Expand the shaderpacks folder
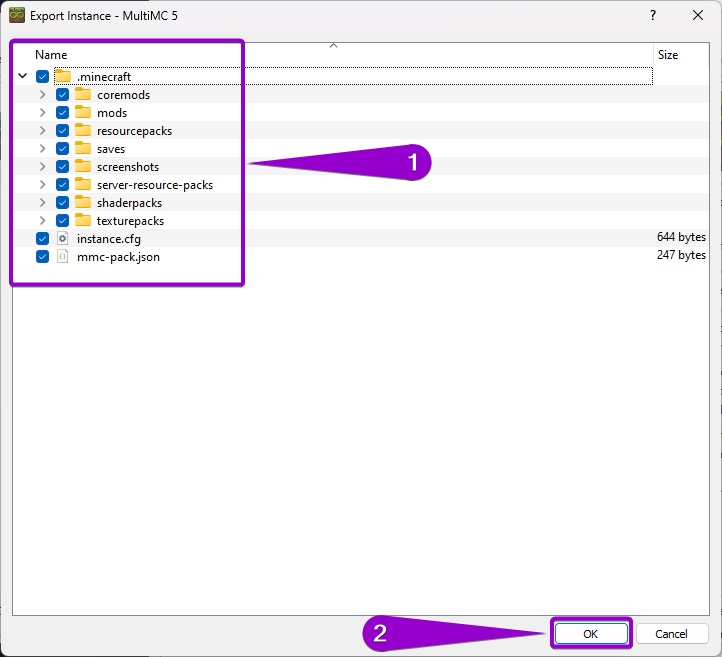The width and height of the screenshot is (722, 657). [42, 203]
